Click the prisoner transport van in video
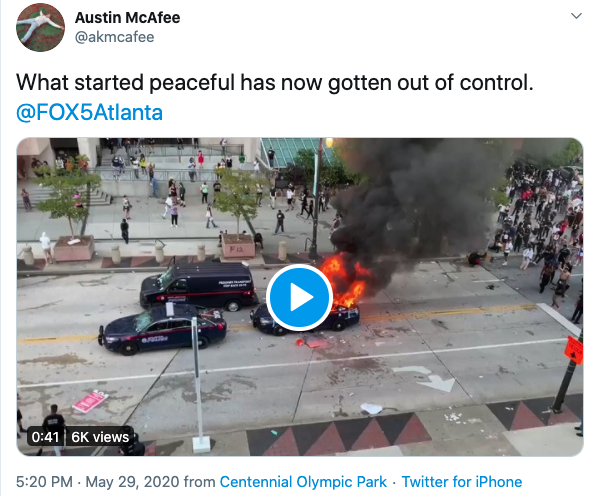 [198, 286]
